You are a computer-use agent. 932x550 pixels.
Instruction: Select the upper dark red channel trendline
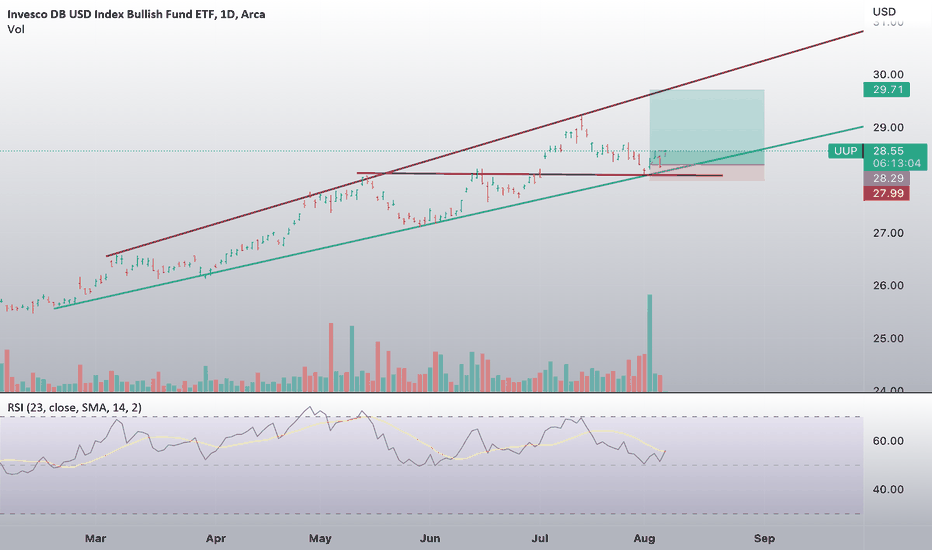pos(484,144)
